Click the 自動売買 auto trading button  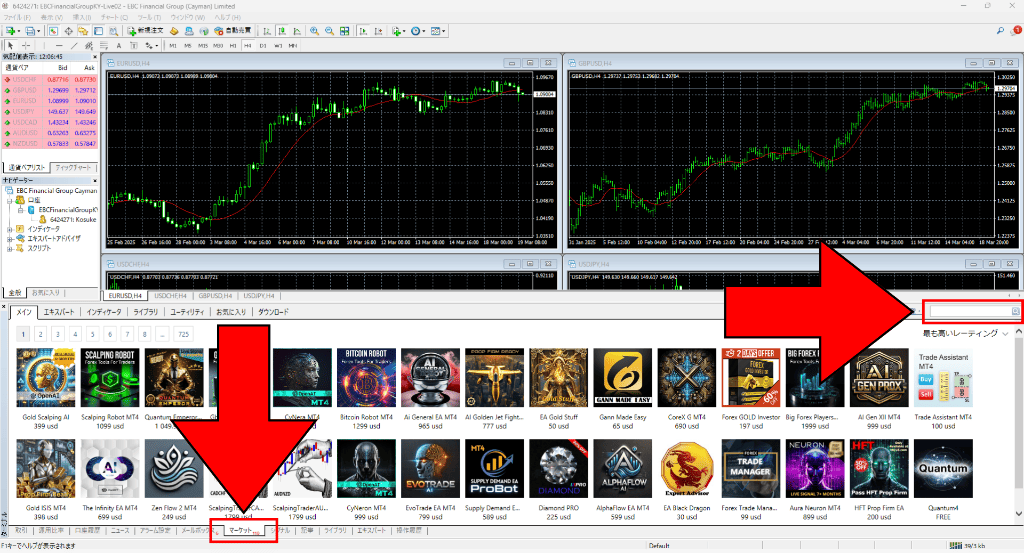click(x=234, y=31)
